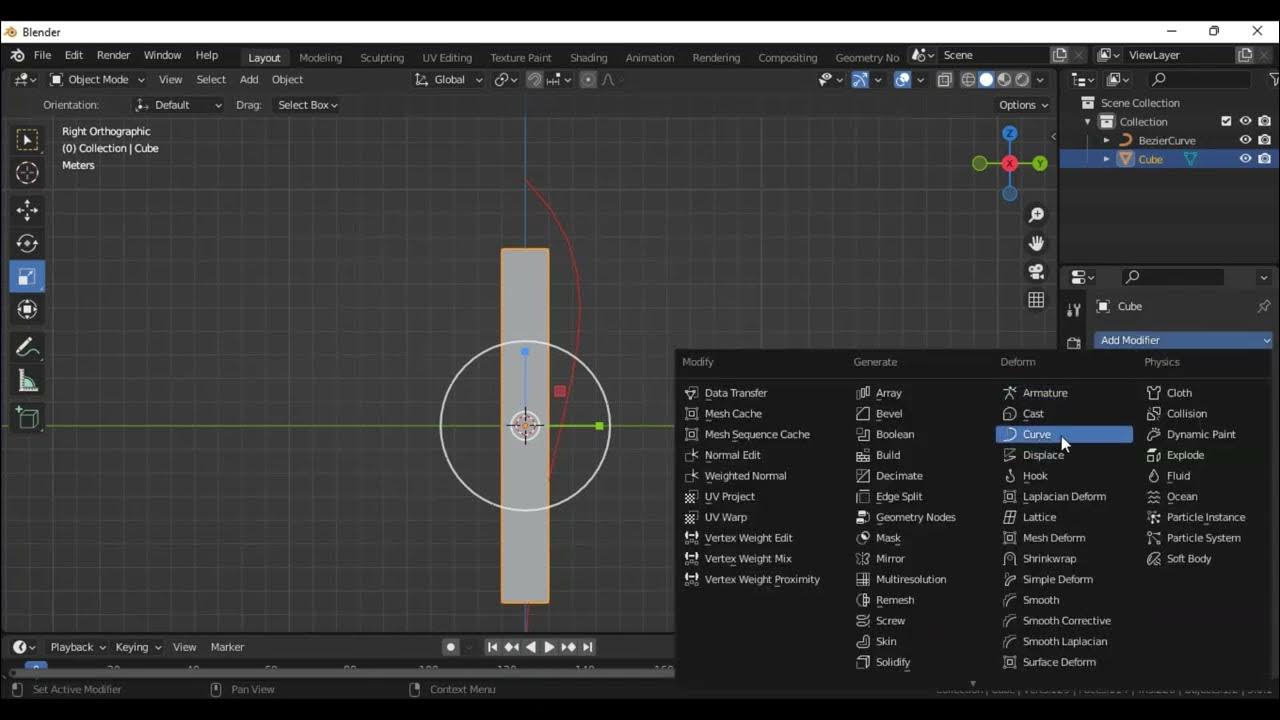The image size is (1280, 720).
Task: Toggle Collection viewport visibility eye
Action: 1246,122
